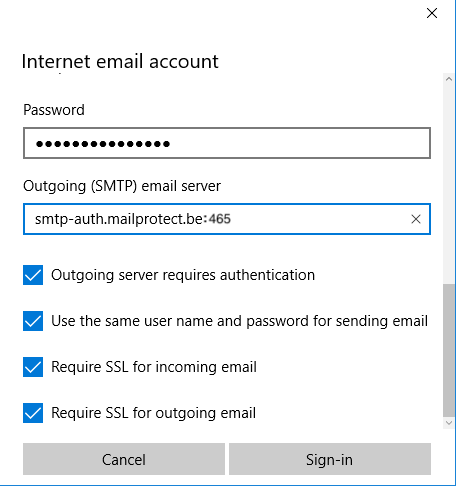Click the "Password" field label
The width and height of the screenshot is (456, 486).
pos(54,110)
